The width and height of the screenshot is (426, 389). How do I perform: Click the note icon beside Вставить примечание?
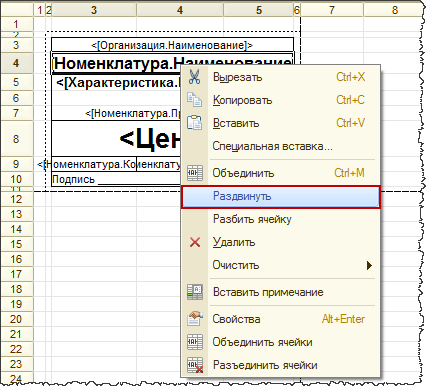pos(195,292)
